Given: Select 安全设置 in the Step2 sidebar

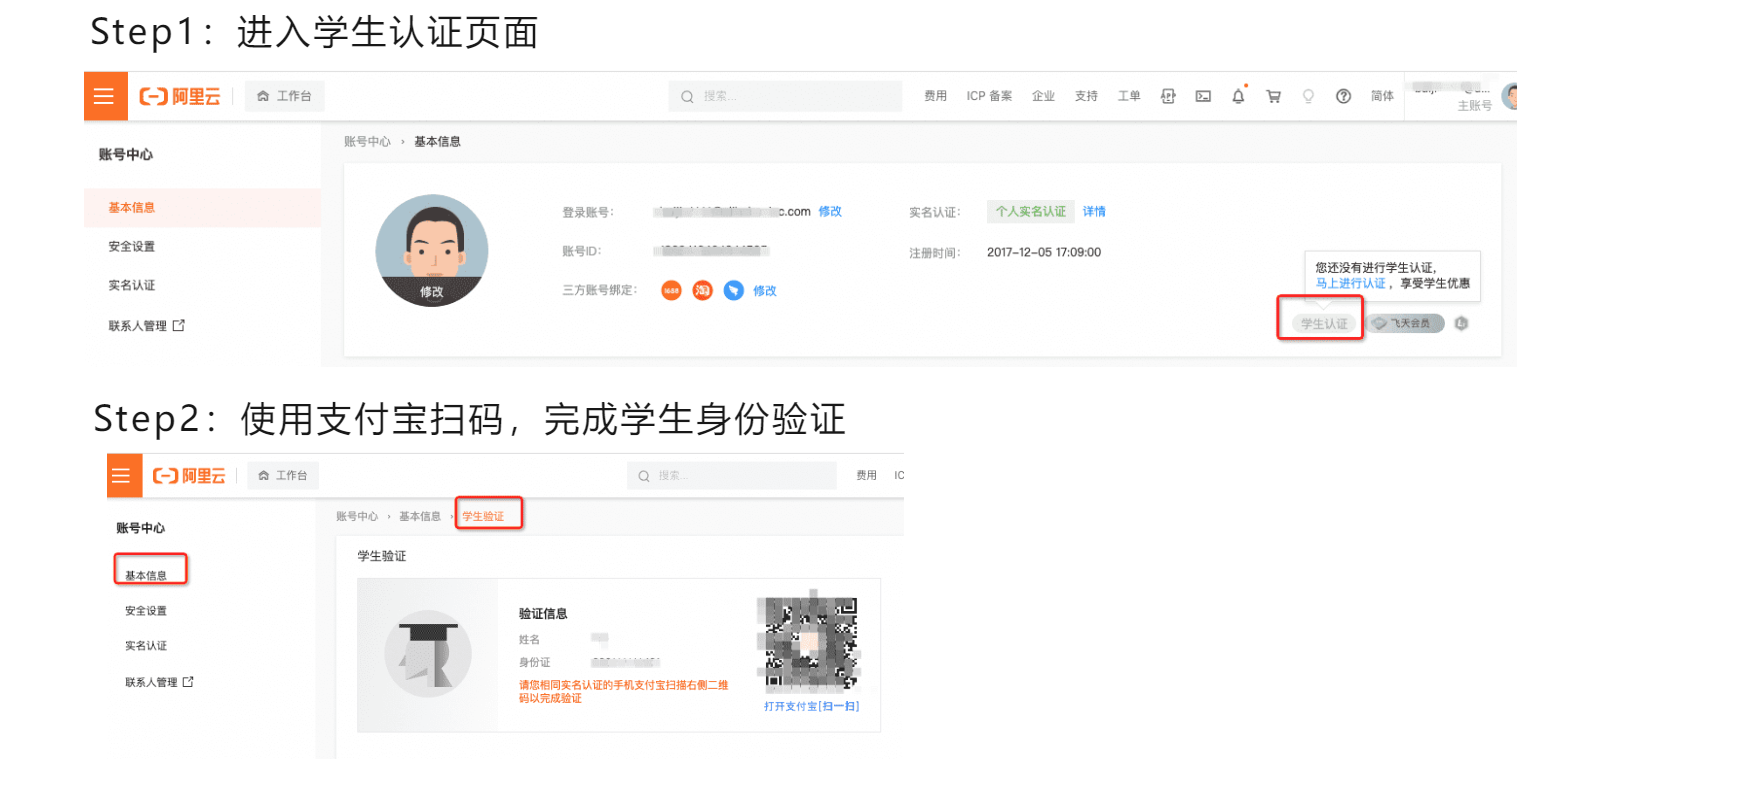Looking at the screenshot, I should point(146,611).
